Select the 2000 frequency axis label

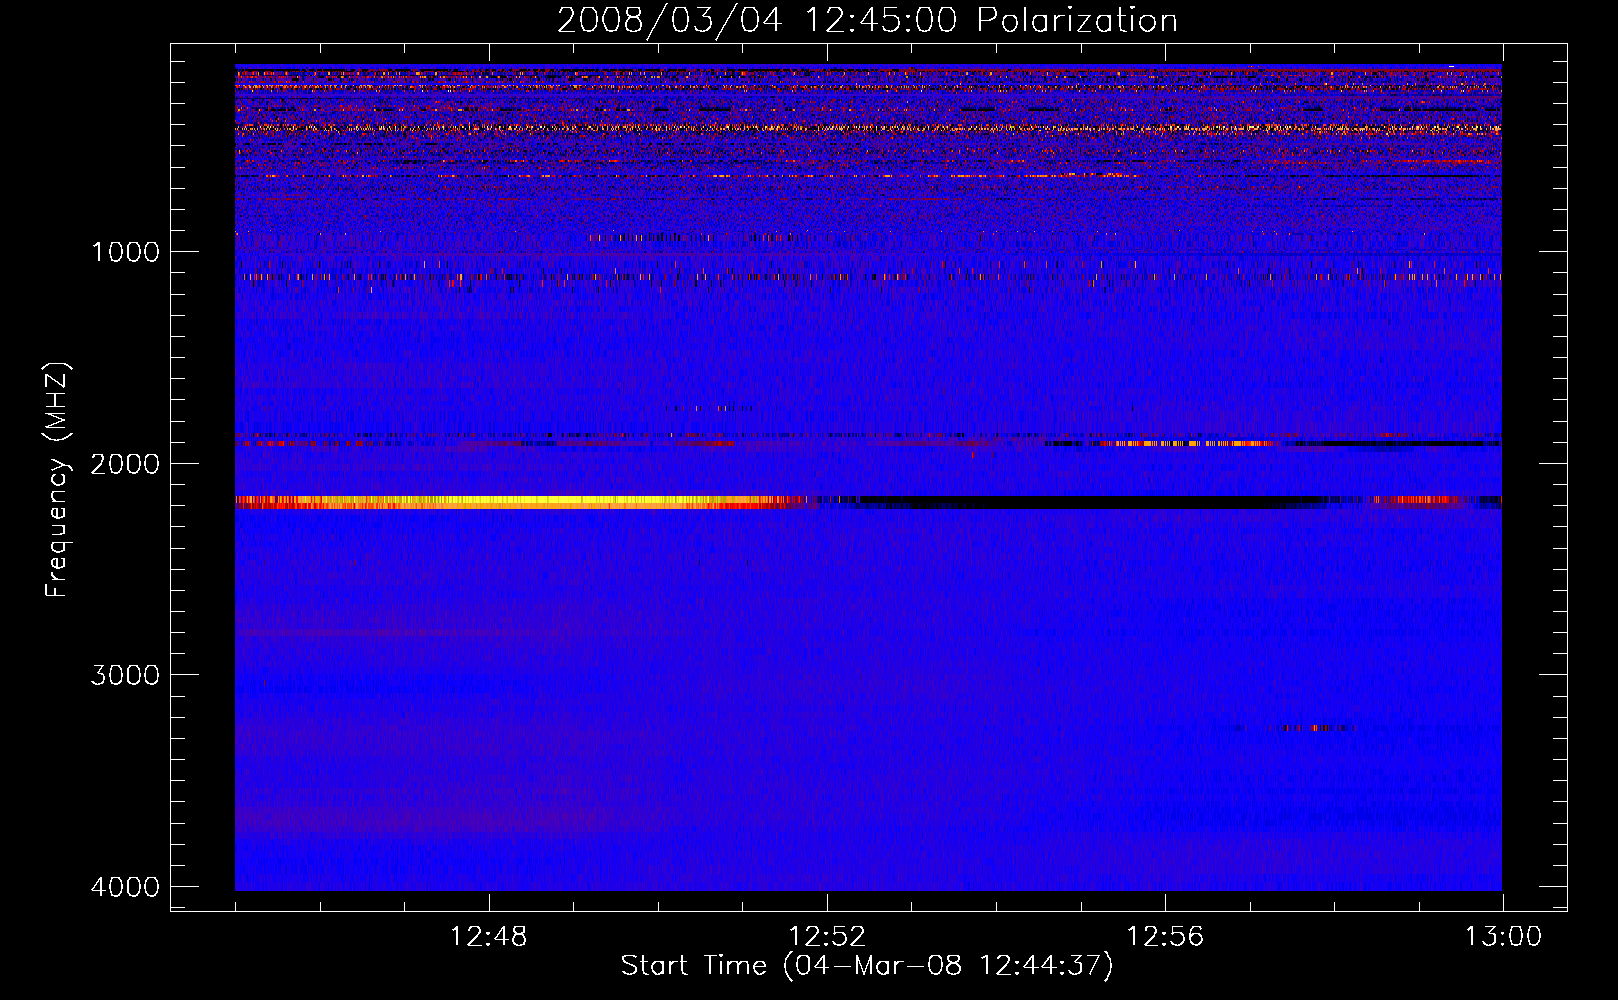125,463
